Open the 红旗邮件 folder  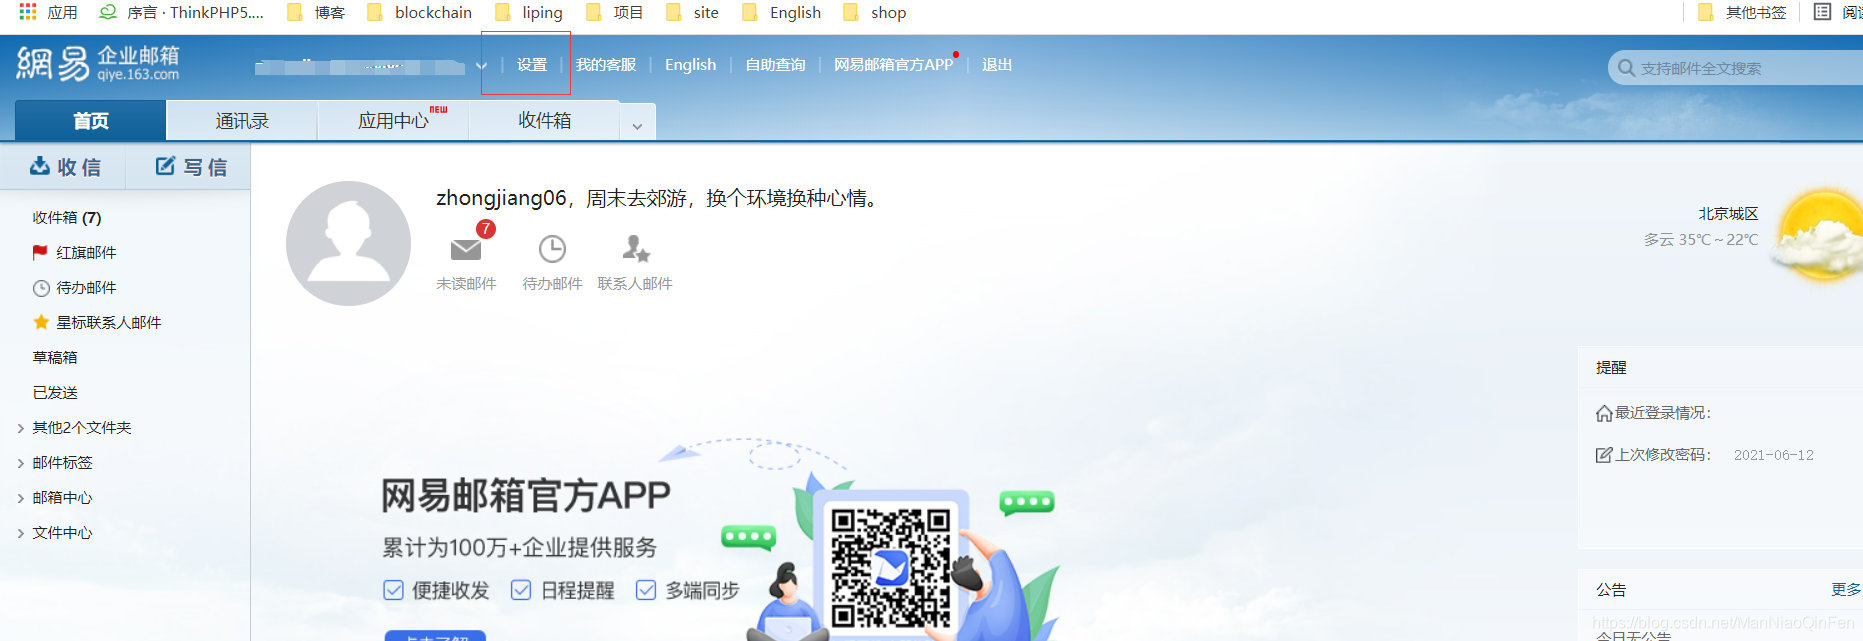coord(86,253)
